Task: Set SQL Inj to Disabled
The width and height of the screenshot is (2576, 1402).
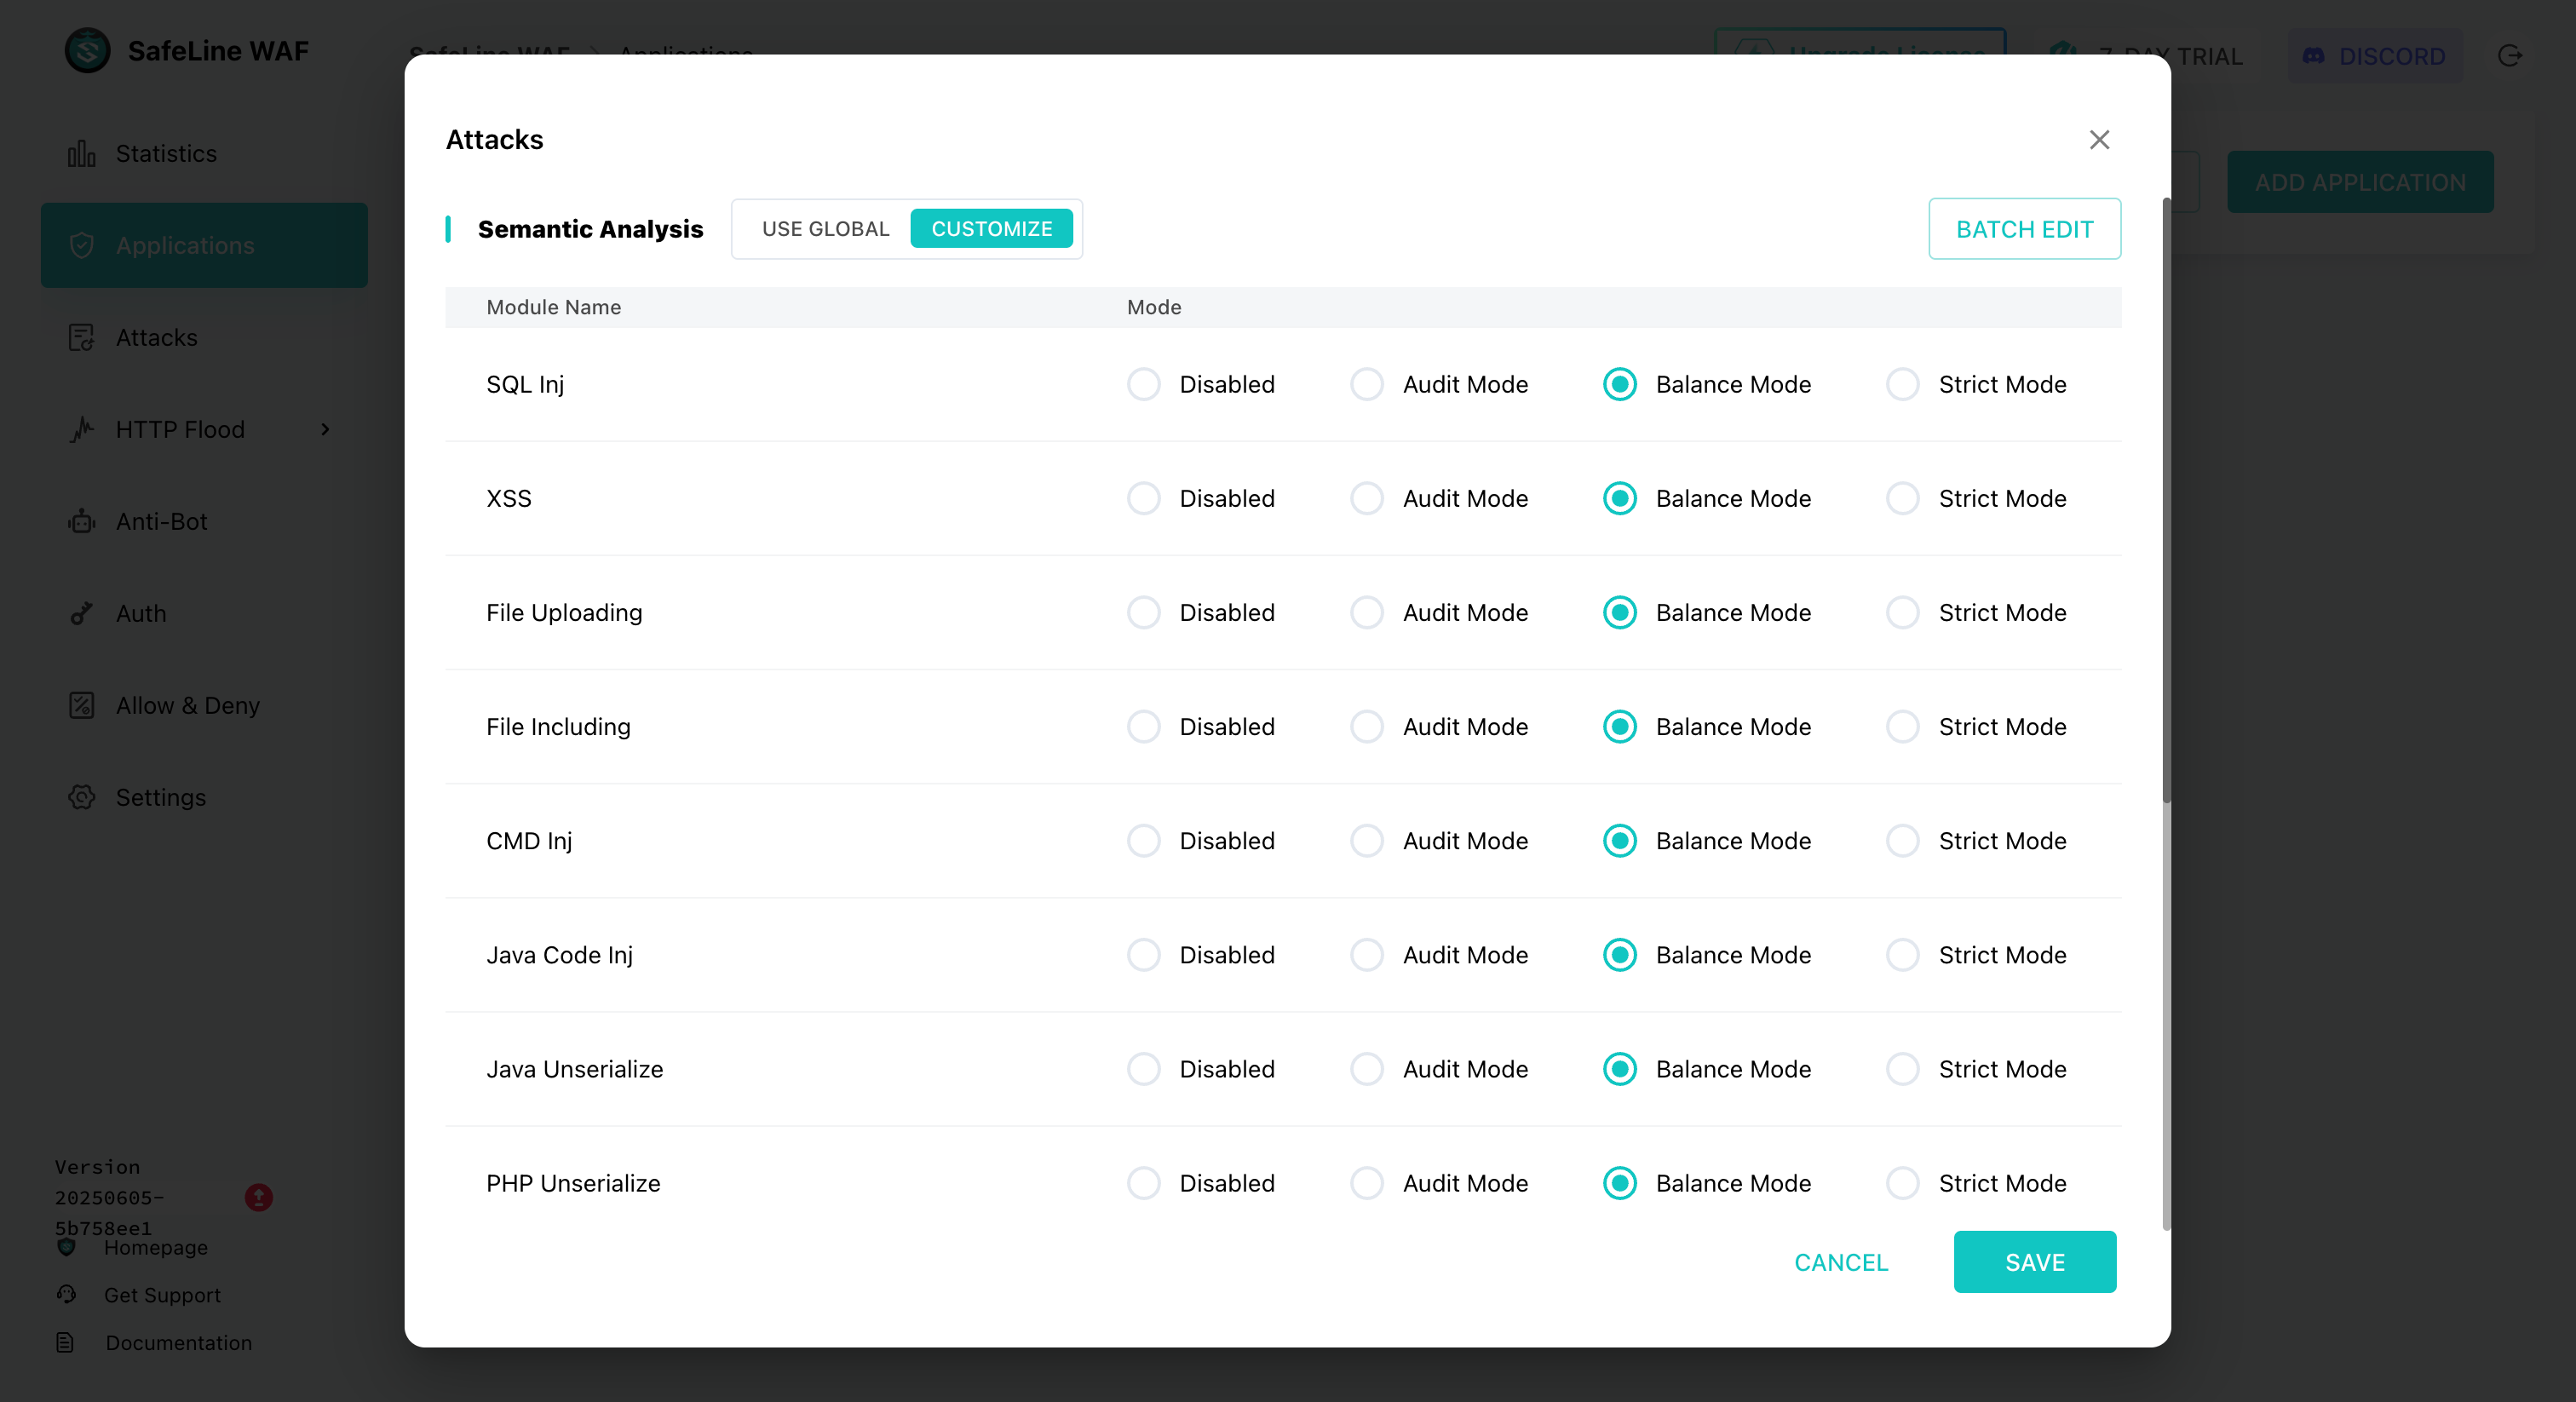Action: pos(1143,385)
